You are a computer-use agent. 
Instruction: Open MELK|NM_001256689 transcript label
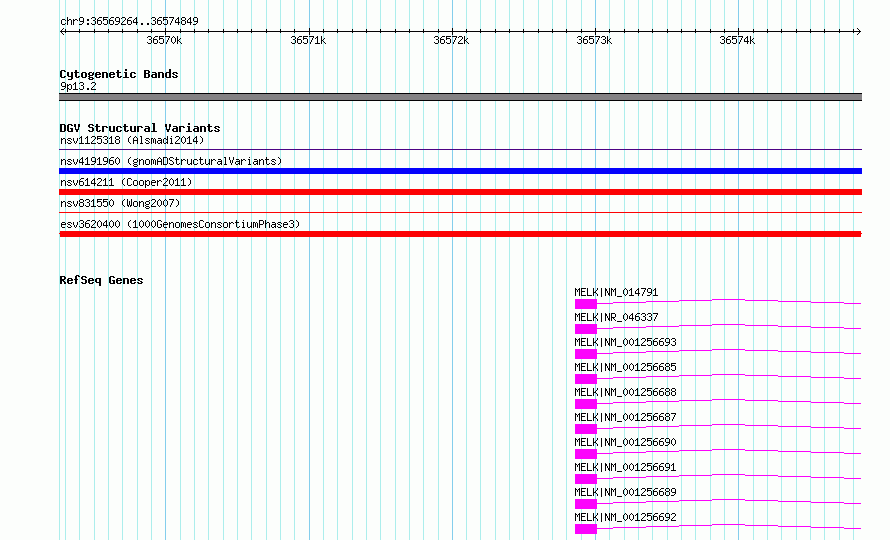[x=625, y=492]
